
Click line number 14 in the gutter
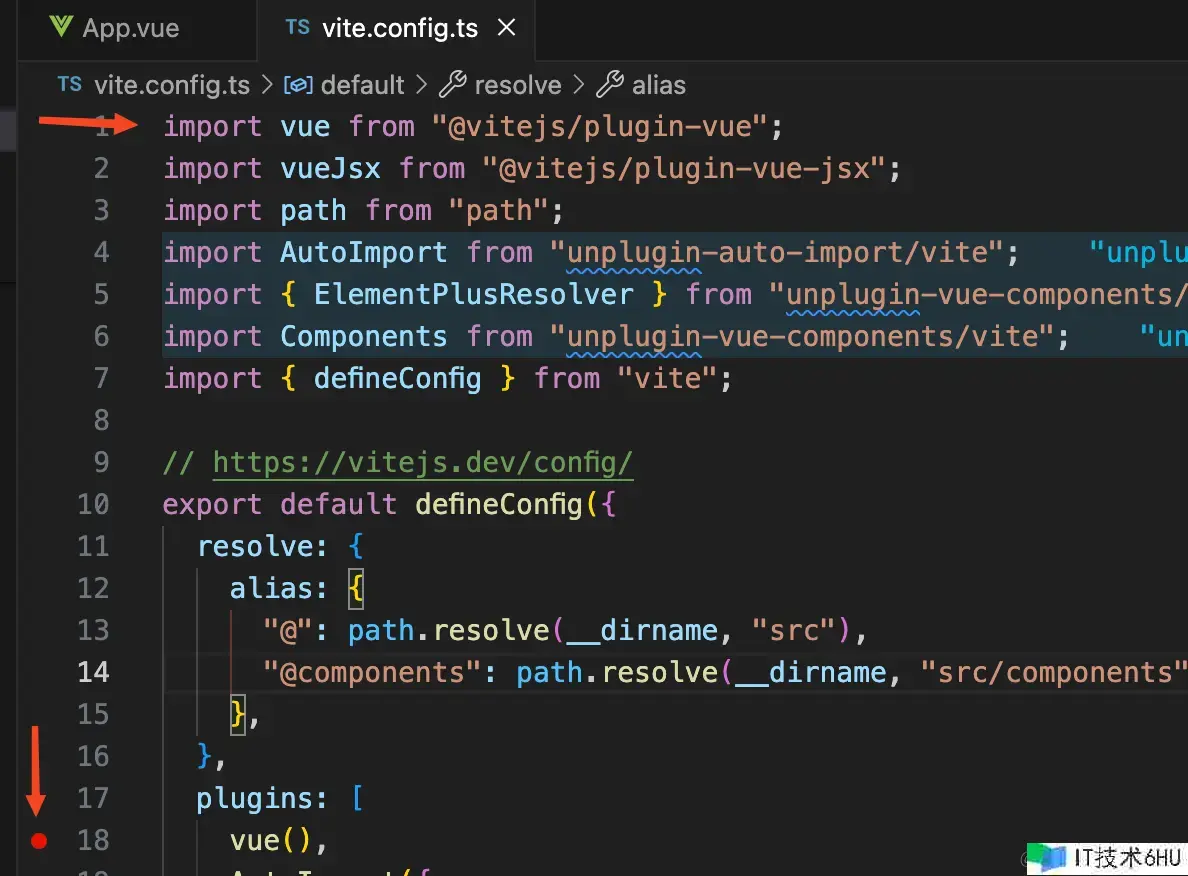93,672
